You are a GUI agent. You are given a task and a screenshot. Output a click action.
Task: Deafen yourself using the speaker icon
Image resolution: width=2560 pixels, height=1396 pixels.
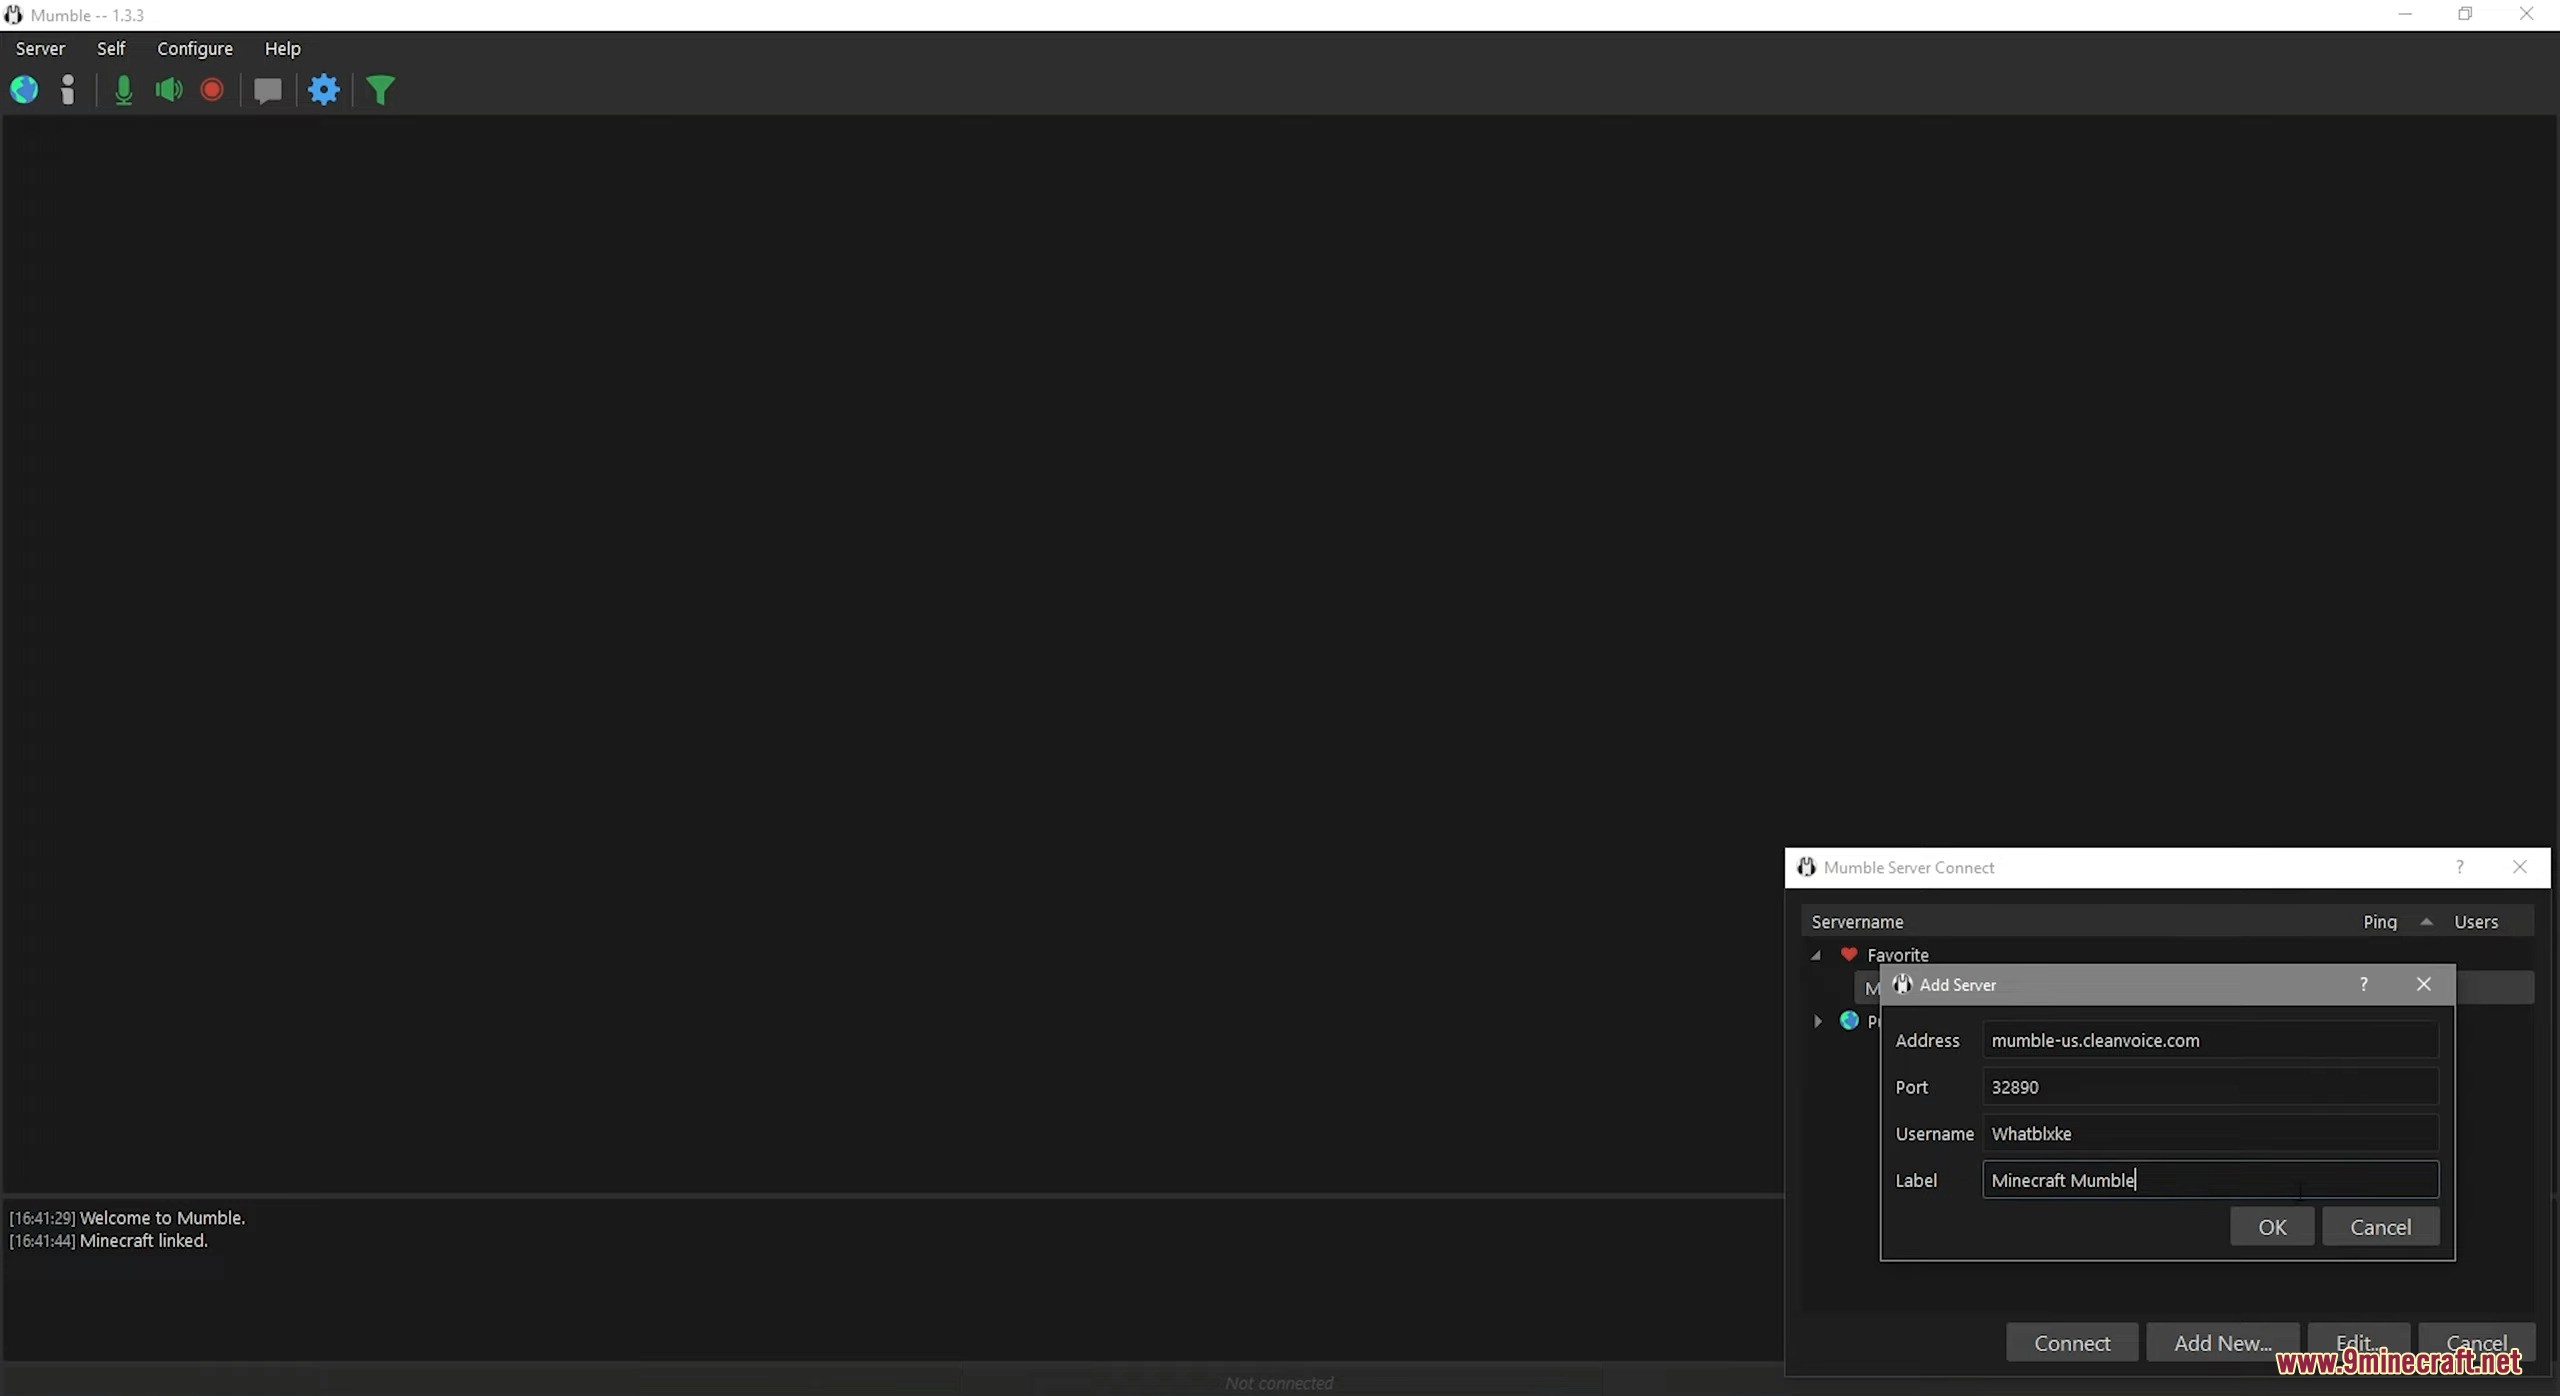[169, 90]
